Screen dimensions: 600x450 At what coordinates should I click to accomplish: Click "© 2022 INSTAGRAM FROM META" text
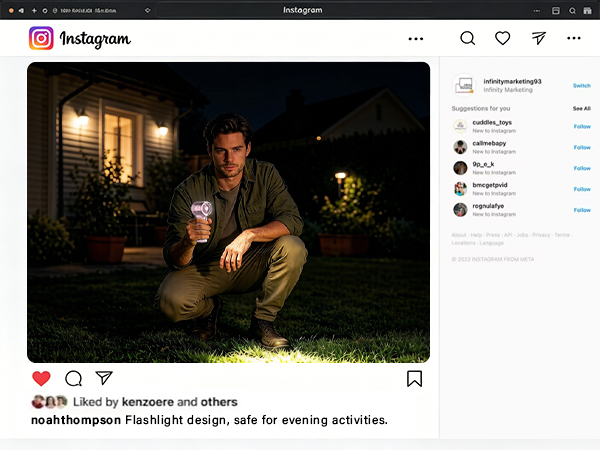(492, 259)
